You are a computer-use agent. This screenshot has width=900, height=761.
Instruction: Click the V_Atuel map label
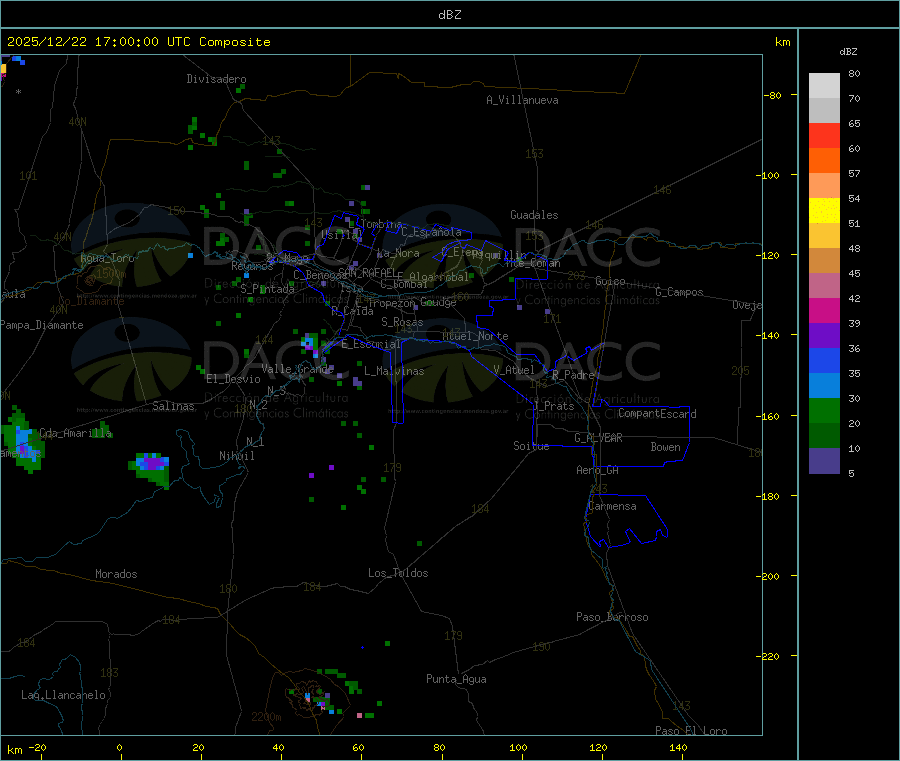(514, 370)
